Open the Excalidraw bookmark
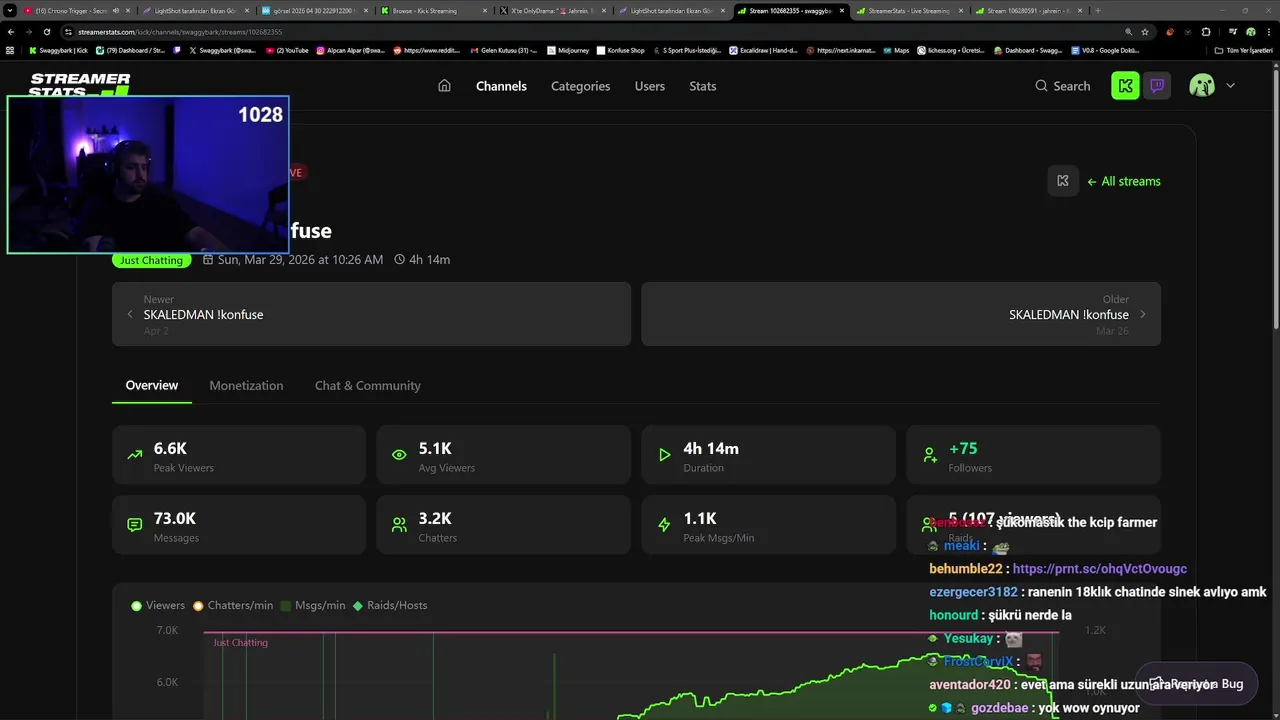Screen dimensions: 1280x720 coord(763,50)
